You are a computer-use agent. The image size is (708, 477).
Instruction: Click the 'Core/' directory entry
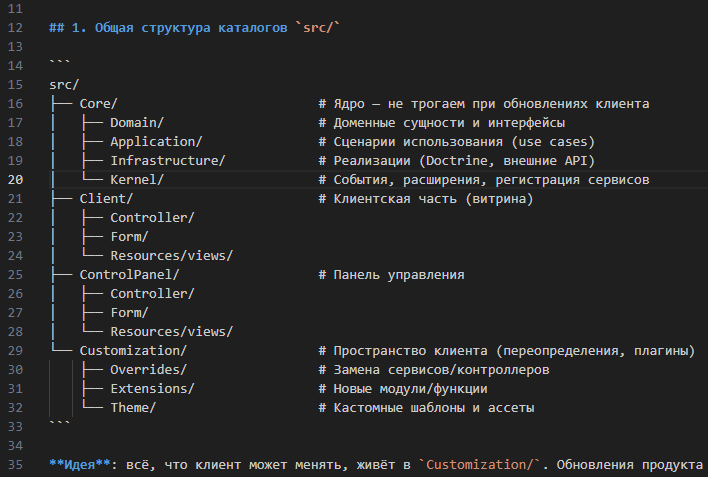click(x=99, y=104)
